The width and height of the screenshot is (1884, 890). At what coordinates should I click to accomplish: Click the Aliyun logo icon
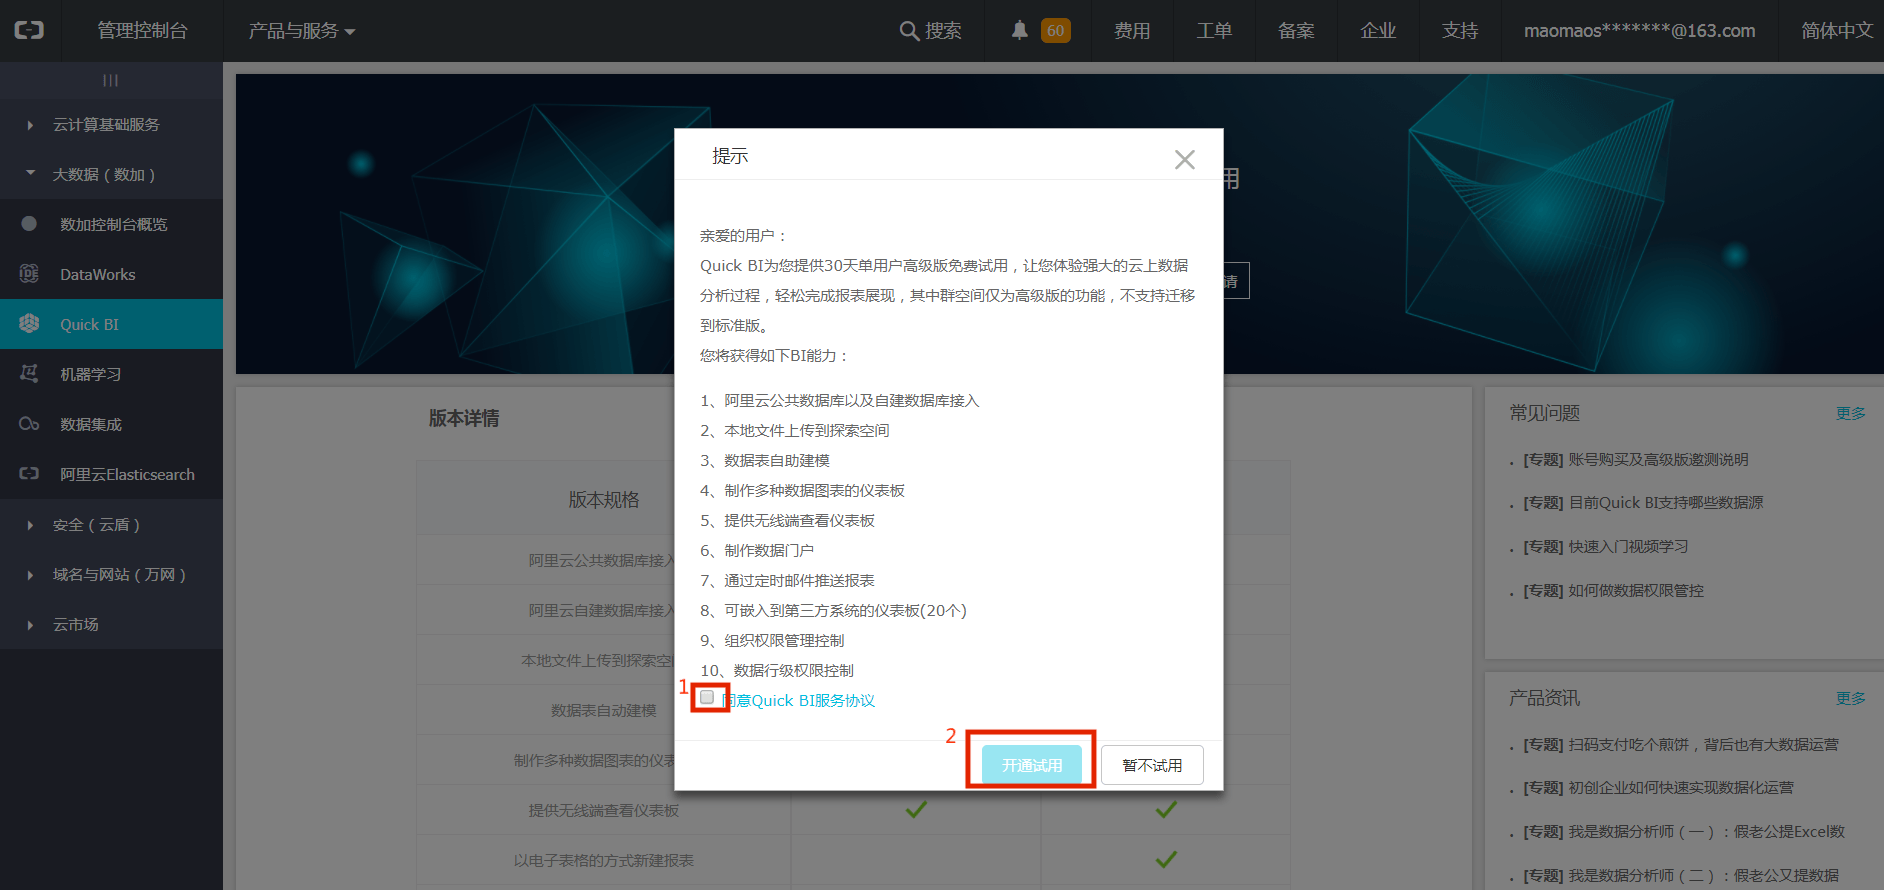coord(29,30)
